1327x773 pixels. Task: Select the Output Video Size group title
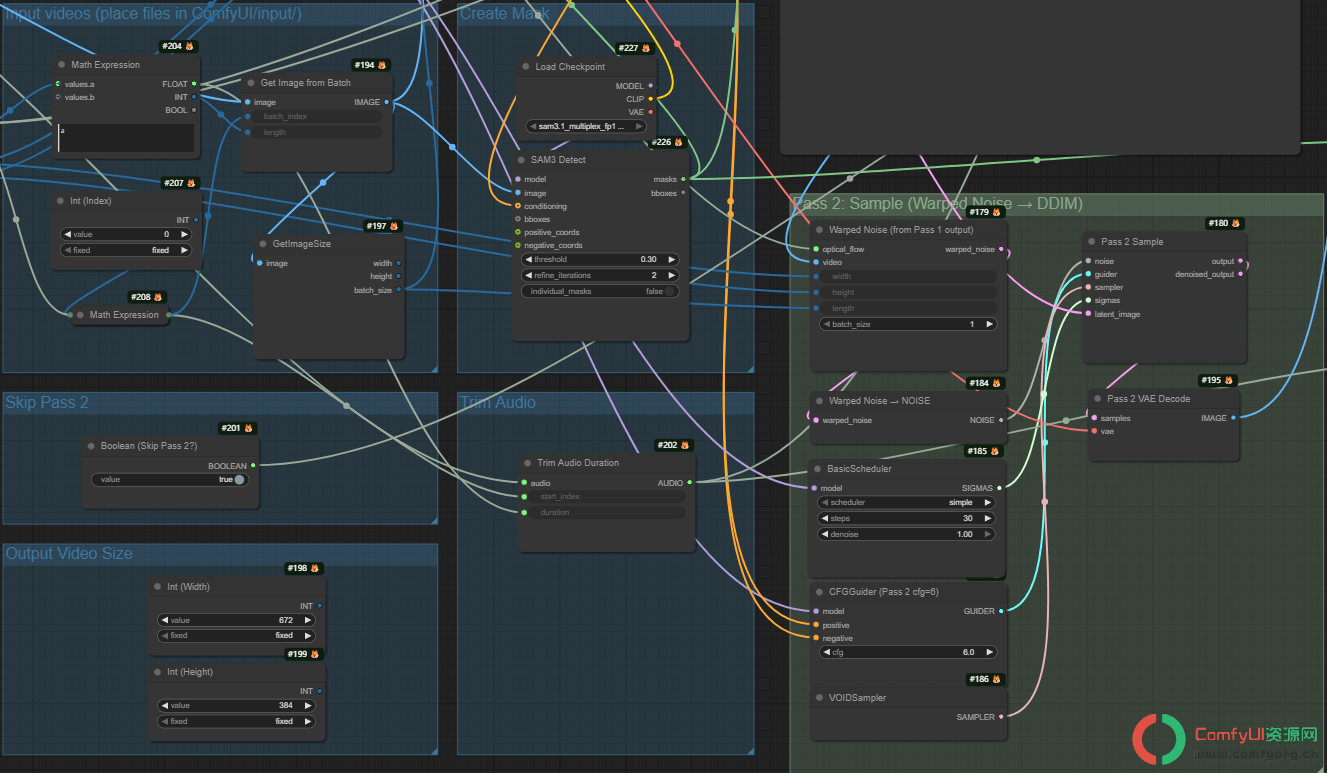pyautogui.click(x=69, y=553)
